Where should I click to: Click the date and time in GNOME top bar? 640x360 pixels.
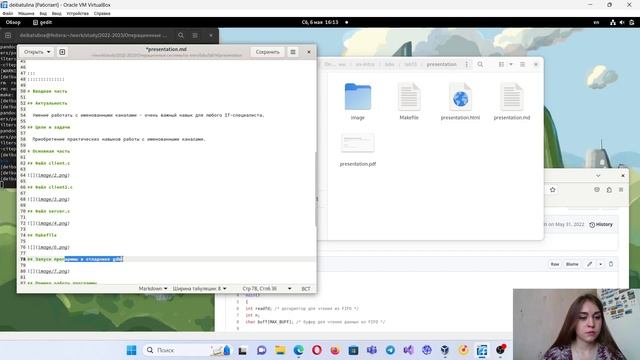320,22
